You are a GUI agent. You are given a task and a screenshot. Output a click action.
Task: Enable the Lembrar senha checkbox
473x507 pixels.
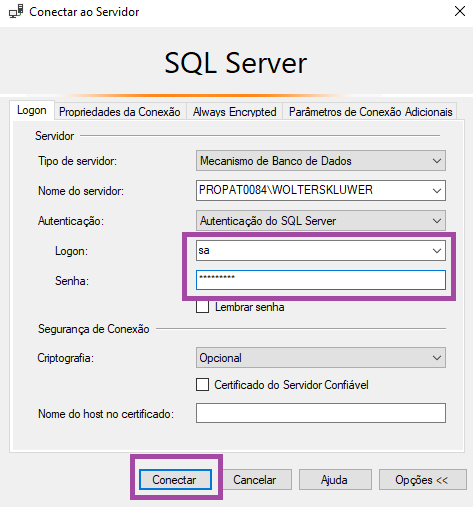pyautogui.click(x=203, y=307)
